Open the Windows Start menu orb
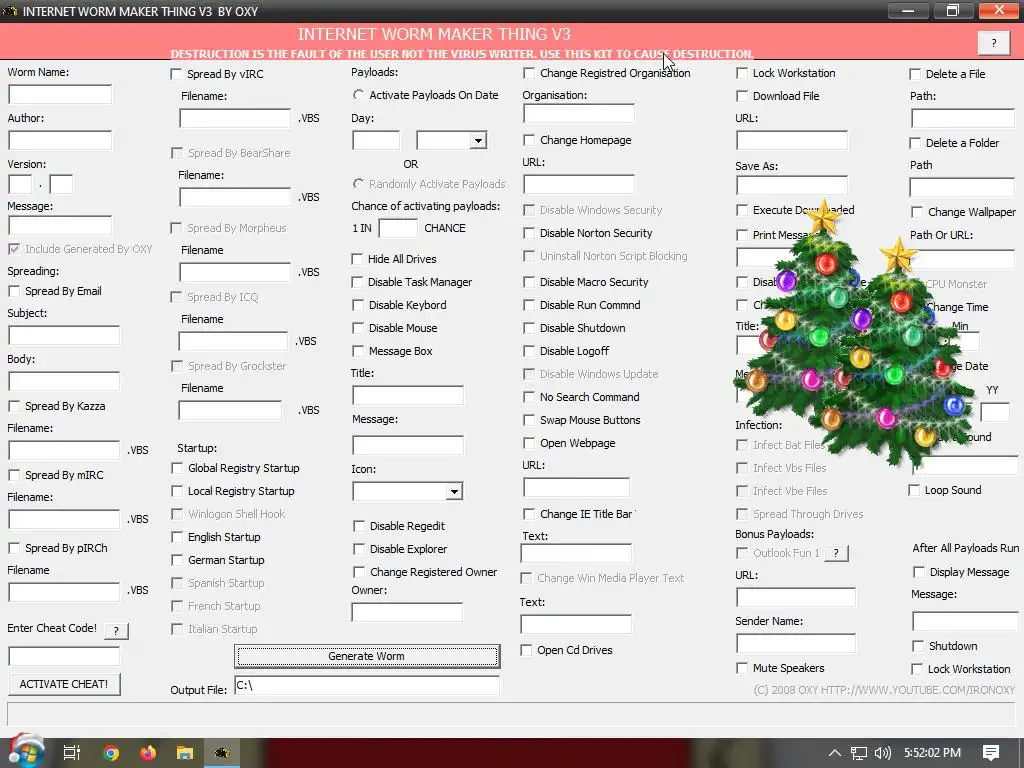Screen dimensions: 1024x768 click(26, 751)
